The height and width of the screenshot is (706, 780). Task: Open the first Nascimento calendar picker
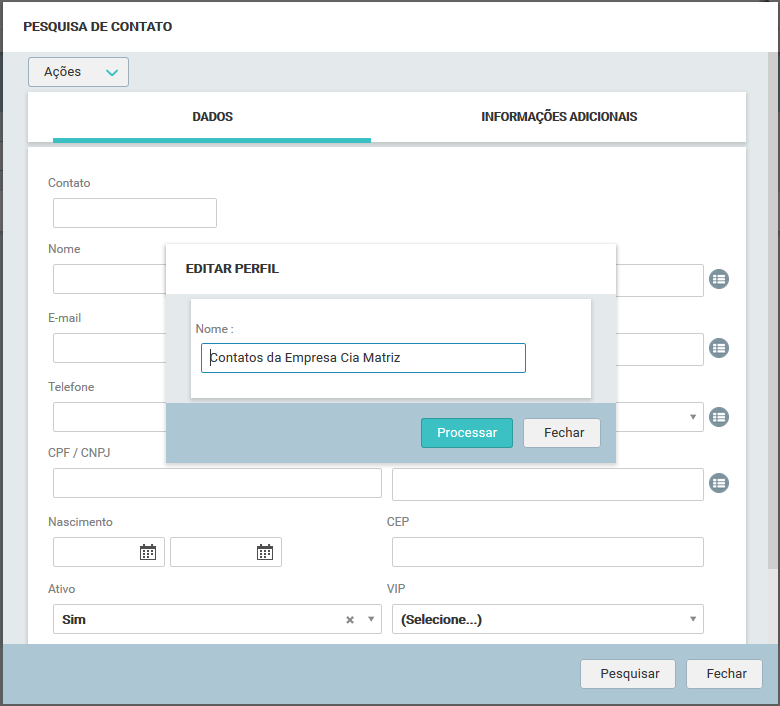(148, 552)
